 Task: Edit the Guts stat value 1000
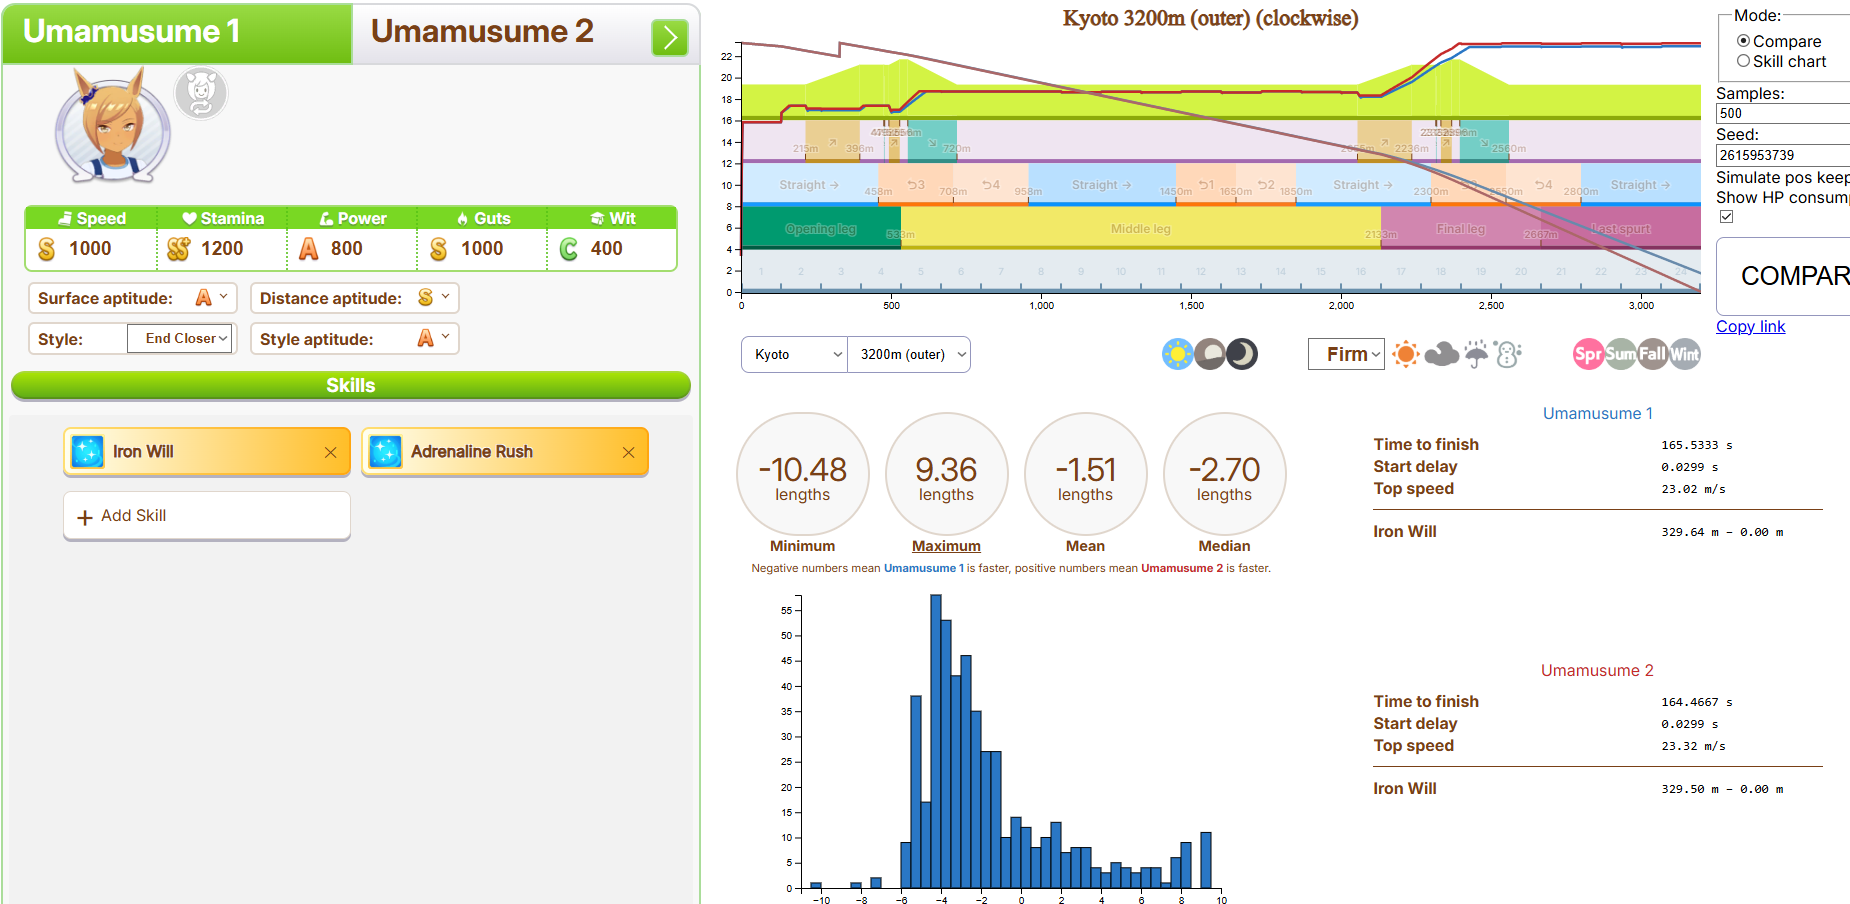point(482,249)
